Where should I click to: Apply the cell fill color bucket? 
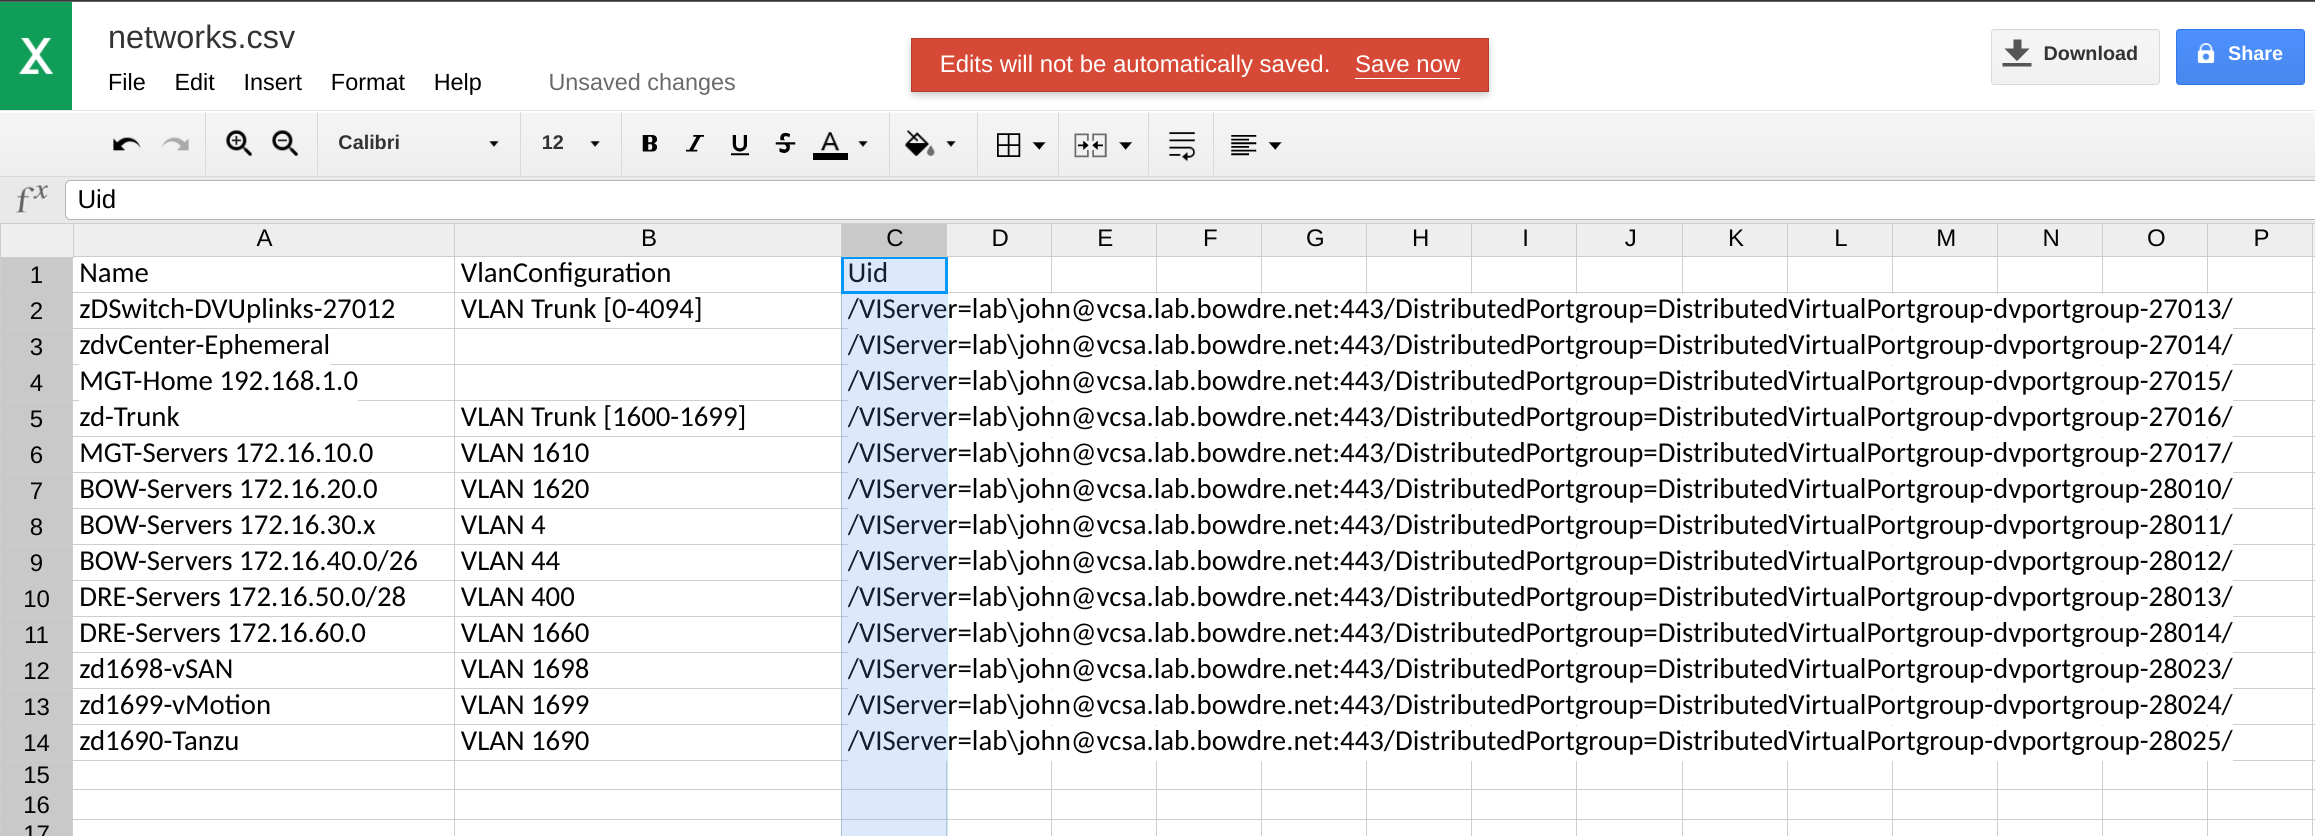click(919, 145)
